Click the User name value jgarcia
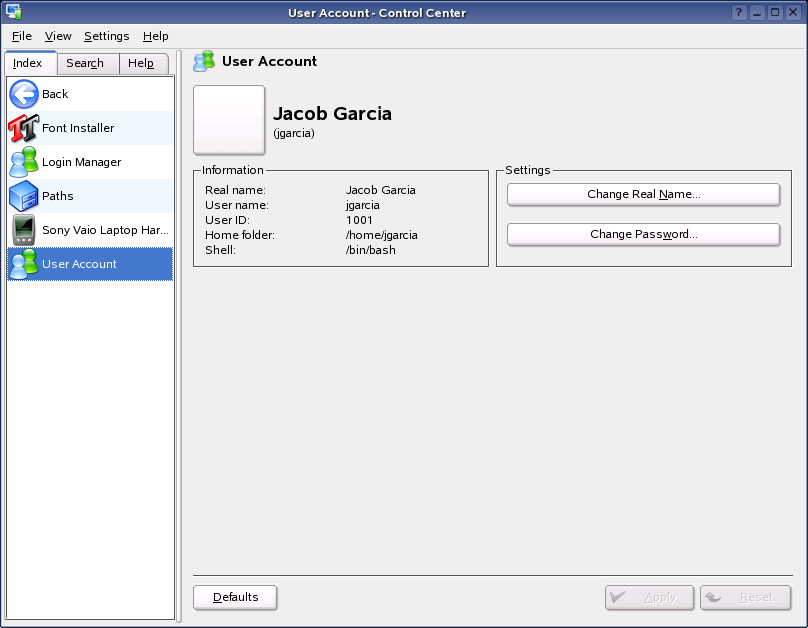808x628 pixels. [363, 205]
